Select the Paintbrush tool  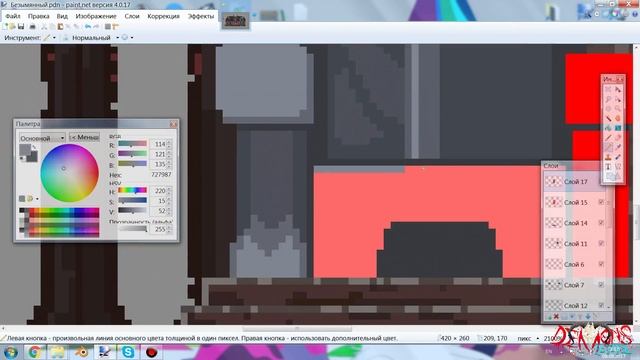608,138
